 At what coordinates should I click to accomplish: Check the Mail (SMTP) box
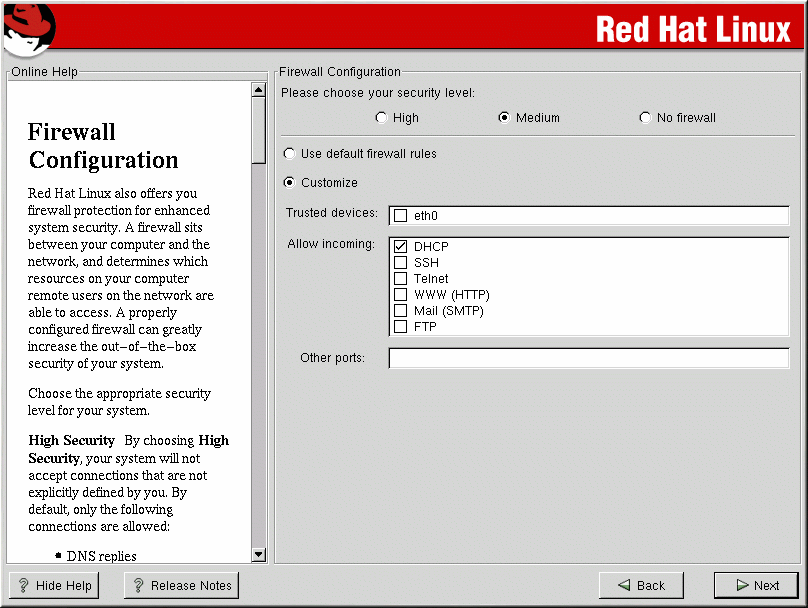click(401, 311)
